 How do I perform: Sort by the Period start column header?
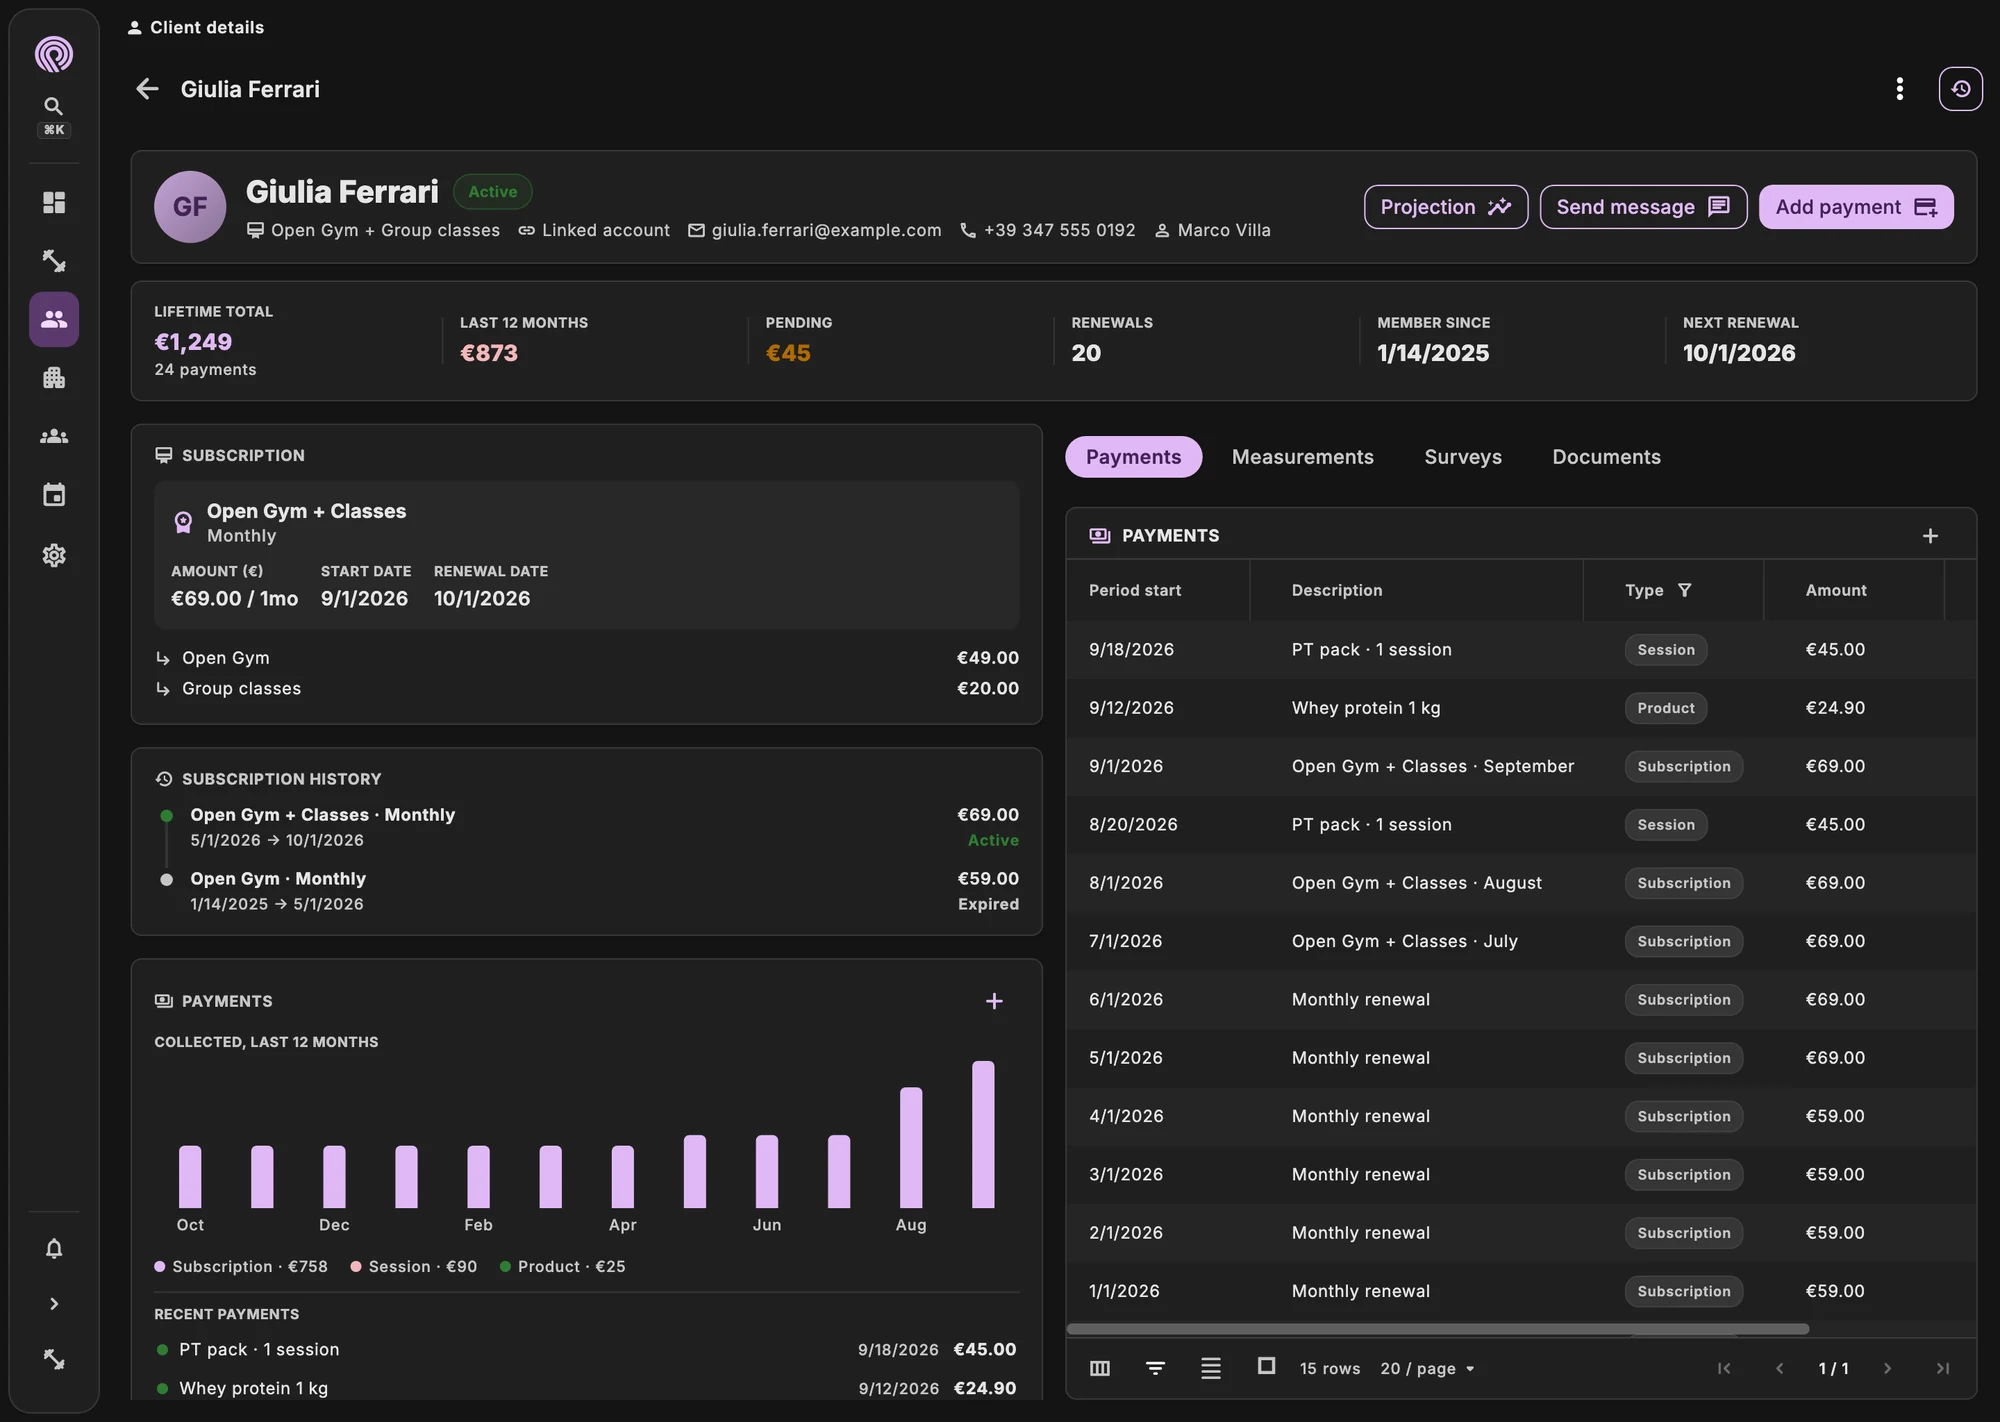pyautogui.click(x=1135, y=591)
